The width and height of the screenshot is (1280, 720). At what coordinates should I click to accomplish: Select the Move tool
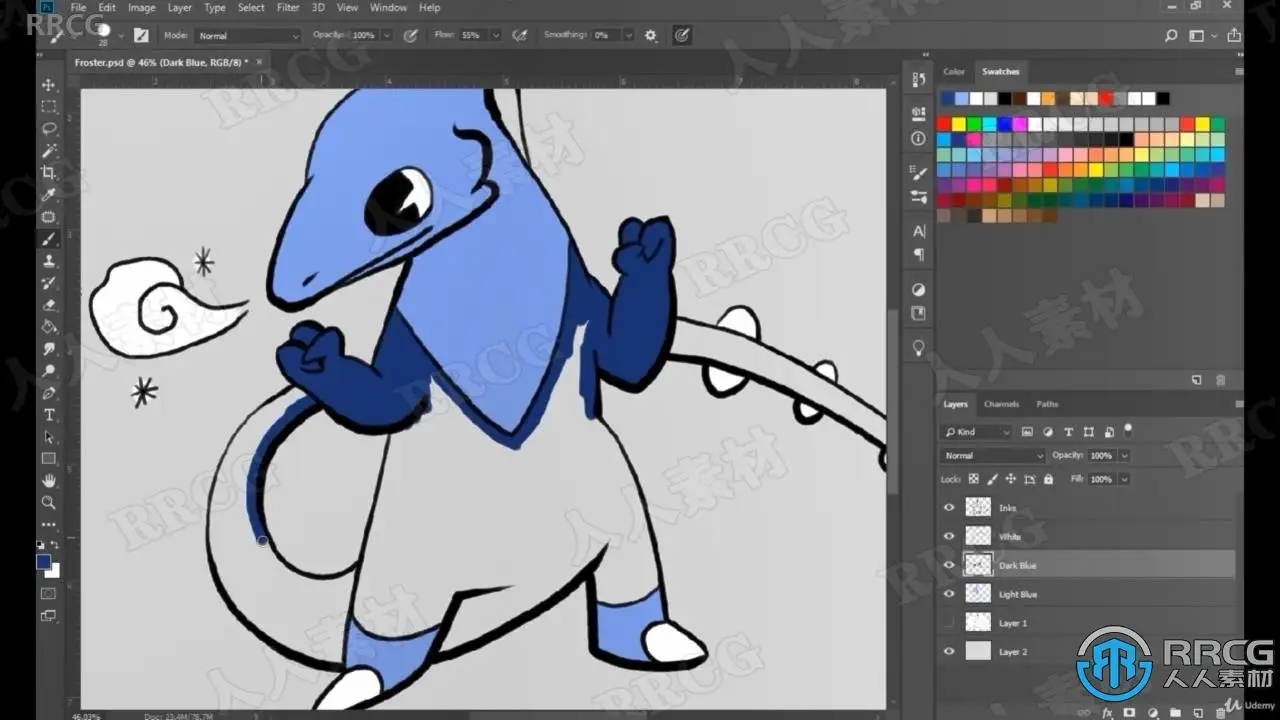point(48,84)
